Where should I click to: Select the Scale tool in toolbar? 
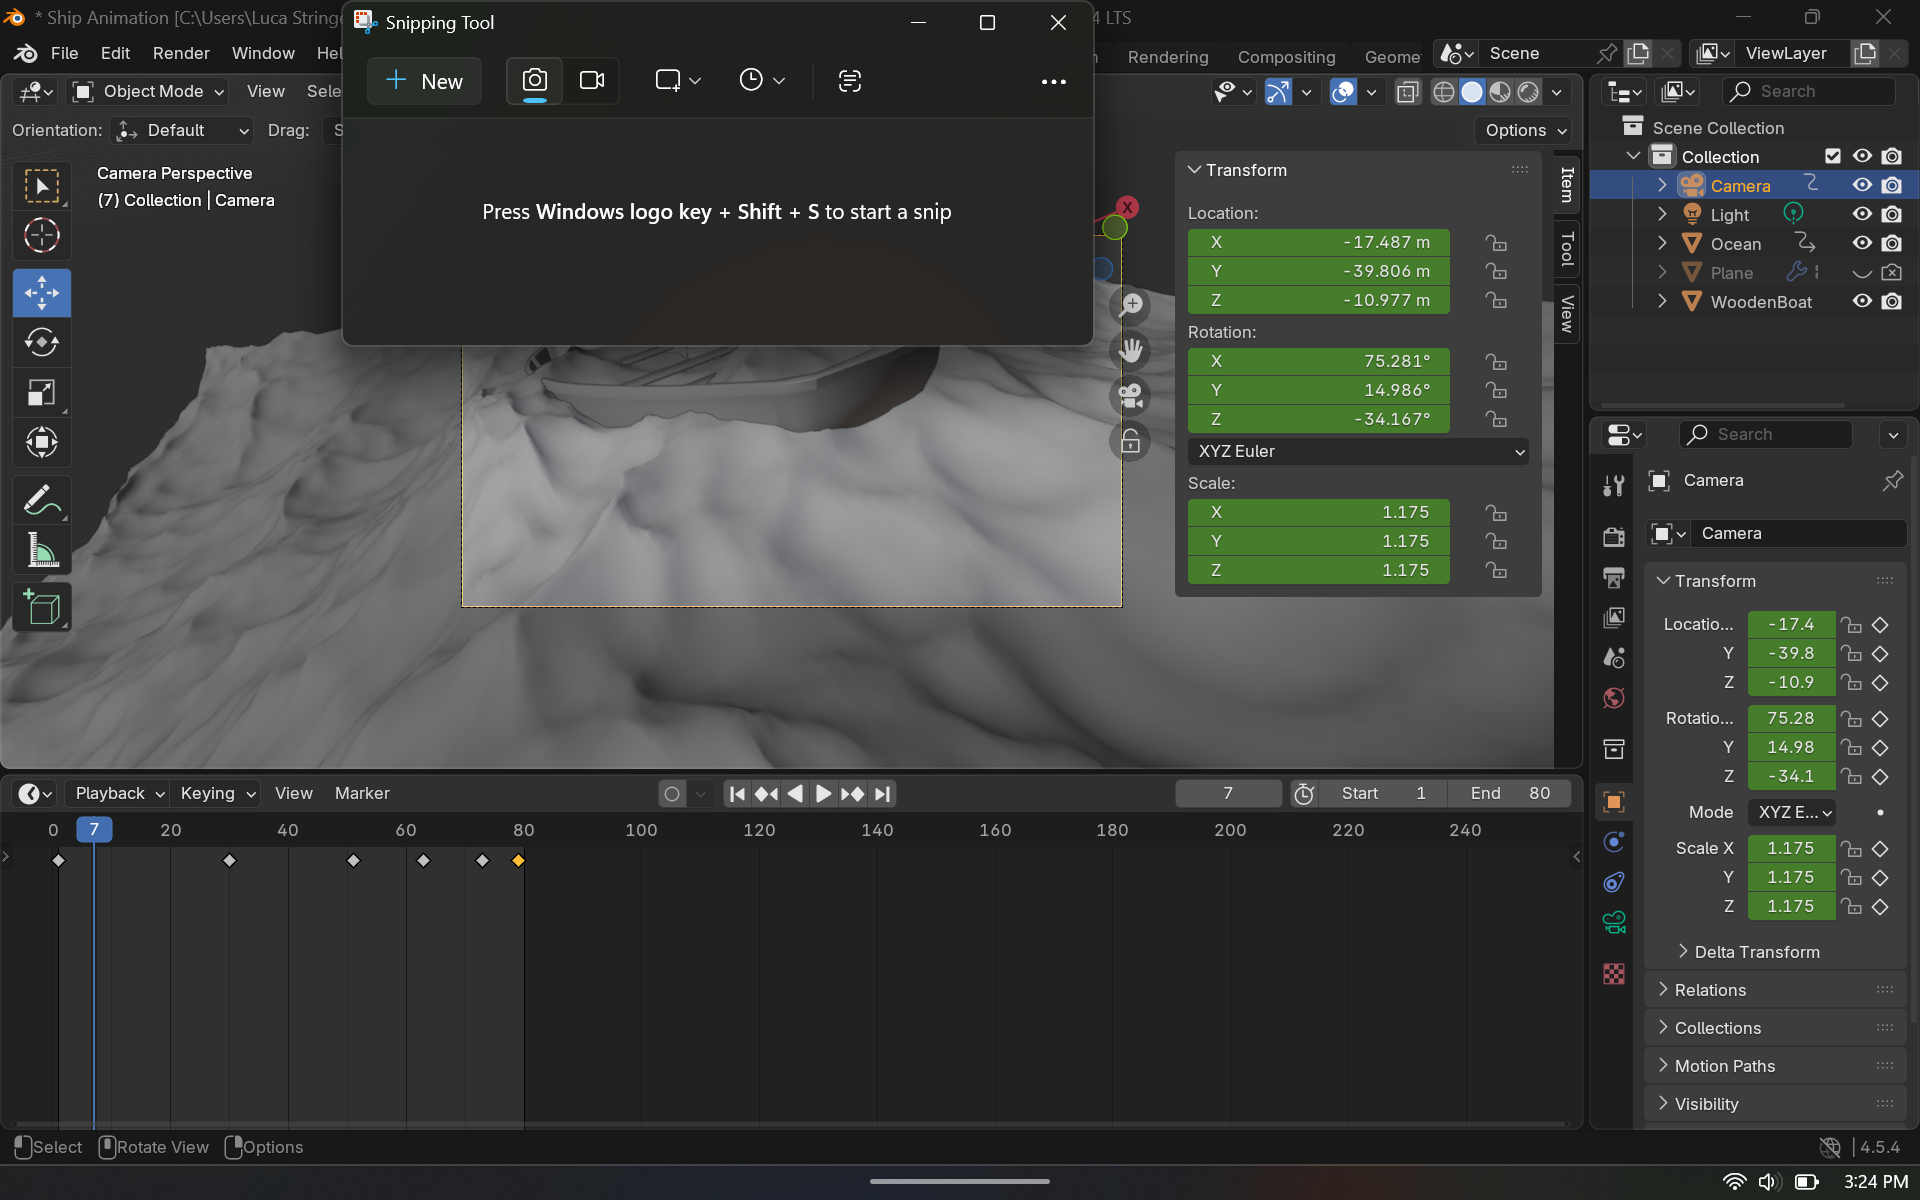(x=41, y=393)
